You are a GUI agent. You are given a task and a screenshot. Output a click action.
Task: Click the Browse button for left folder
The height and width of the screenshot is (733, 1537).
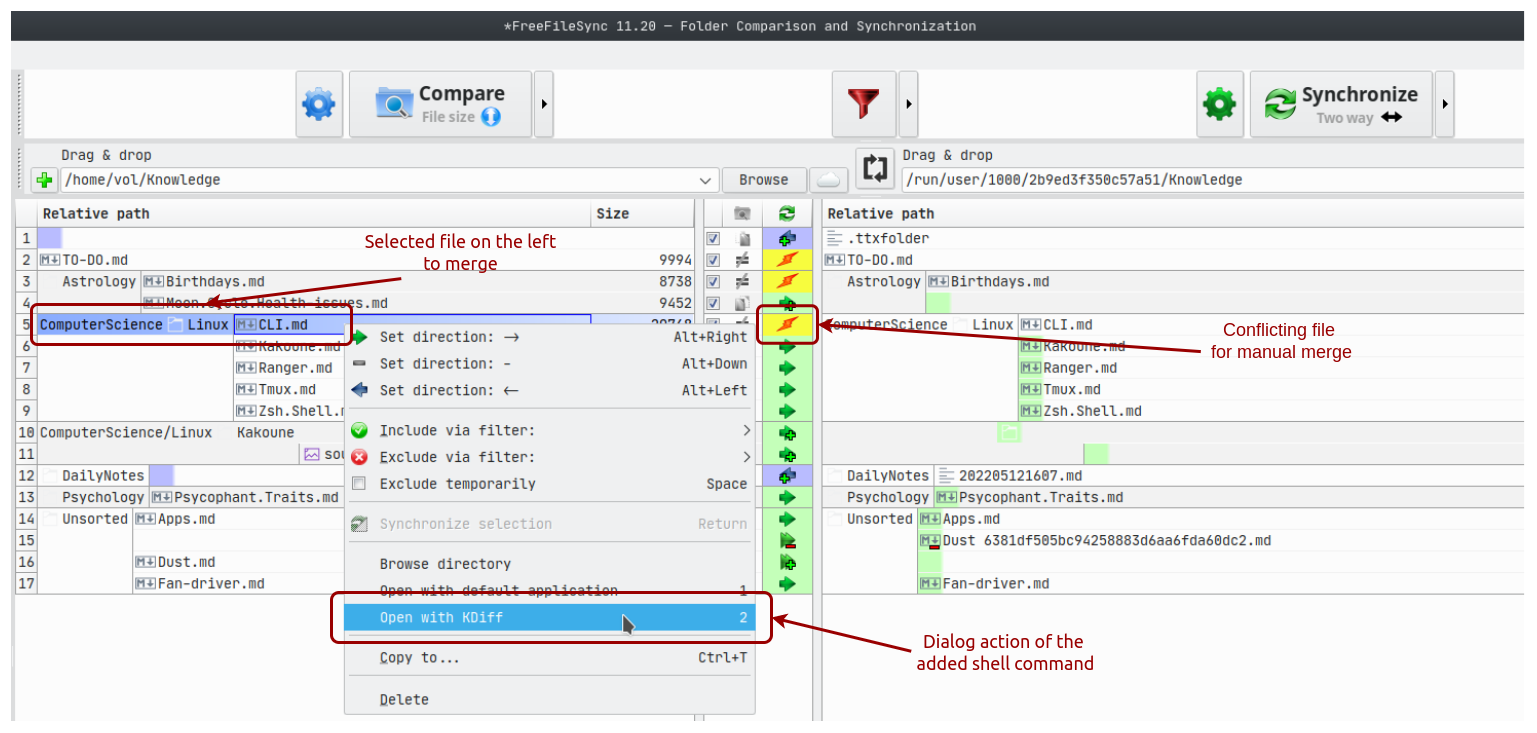pos(764,180)
